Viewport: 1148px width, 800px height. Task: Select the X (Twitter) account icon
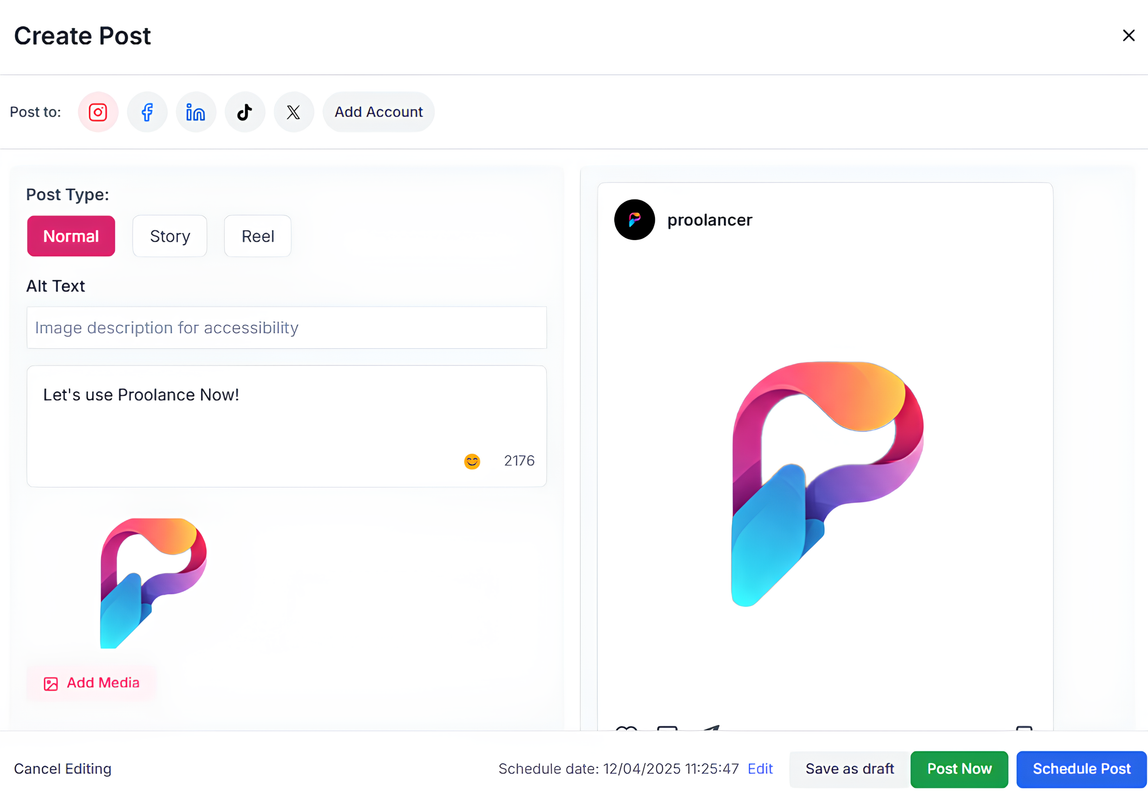coord(294,112)
